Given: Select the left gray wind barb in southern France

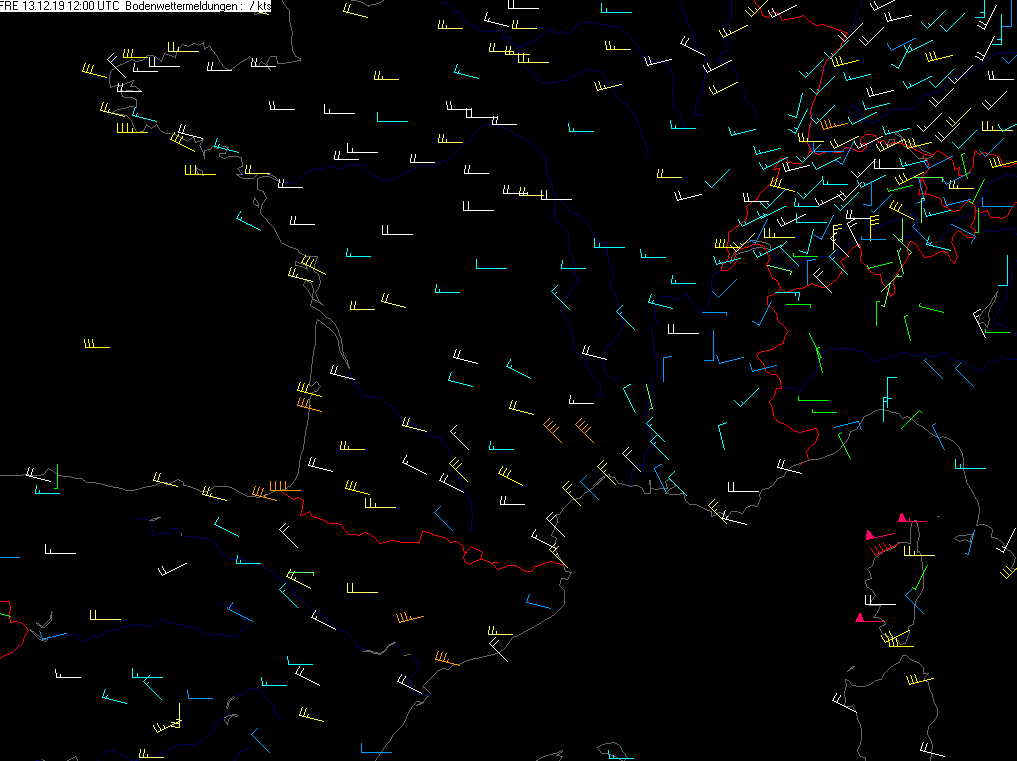Looking at the screenshot, I should click(553, 430).
